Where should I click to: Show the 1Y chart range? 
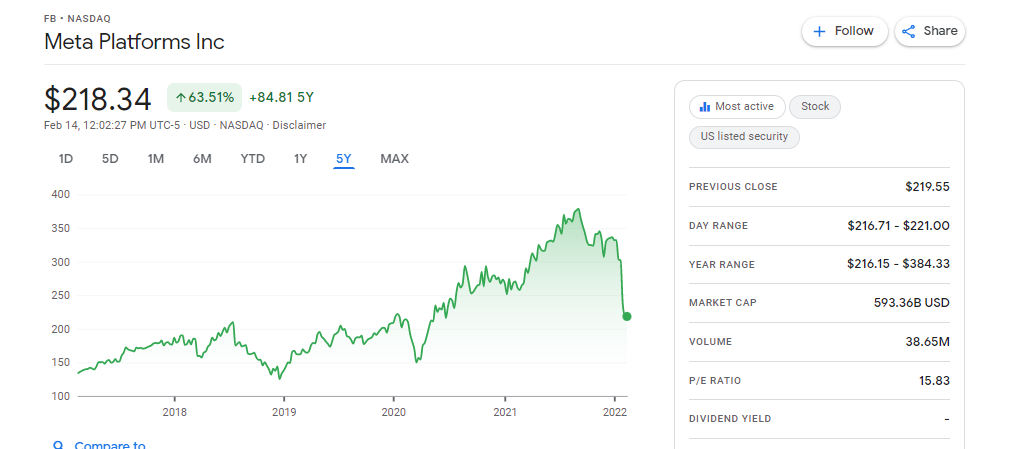click(x=300, y=159)
